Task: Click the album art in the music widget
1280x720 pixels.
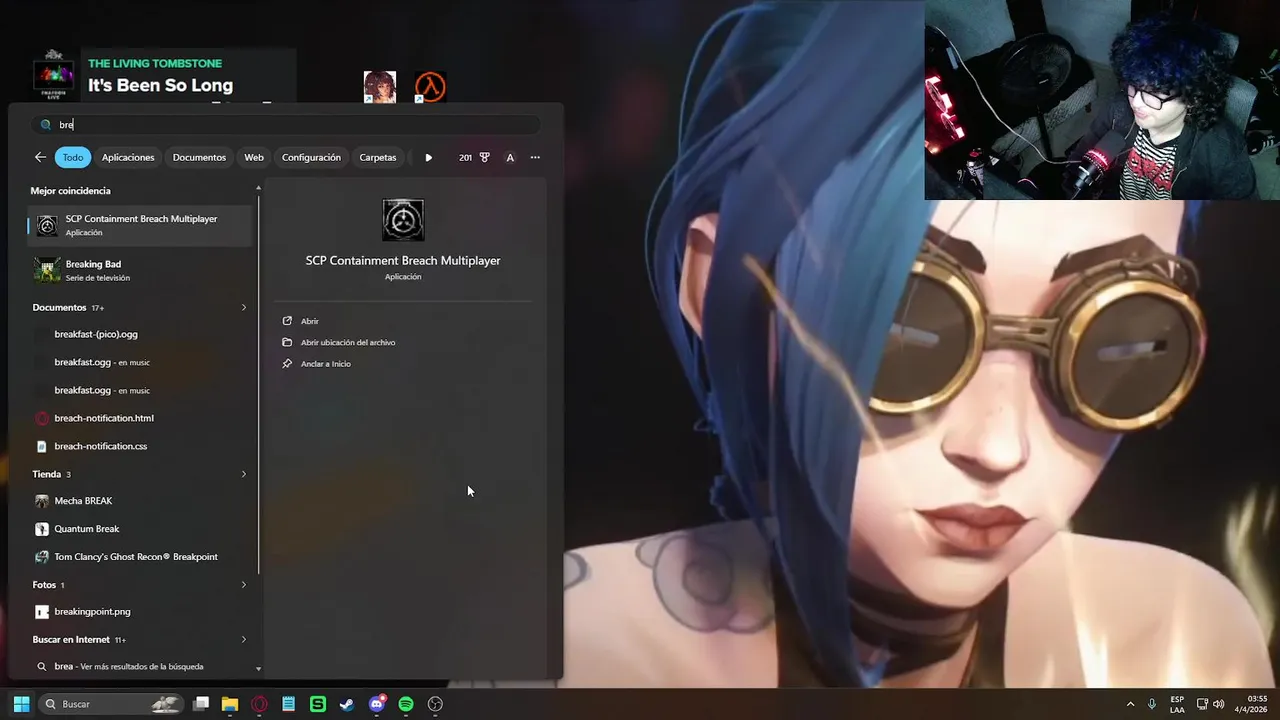Action: point(54,74)
